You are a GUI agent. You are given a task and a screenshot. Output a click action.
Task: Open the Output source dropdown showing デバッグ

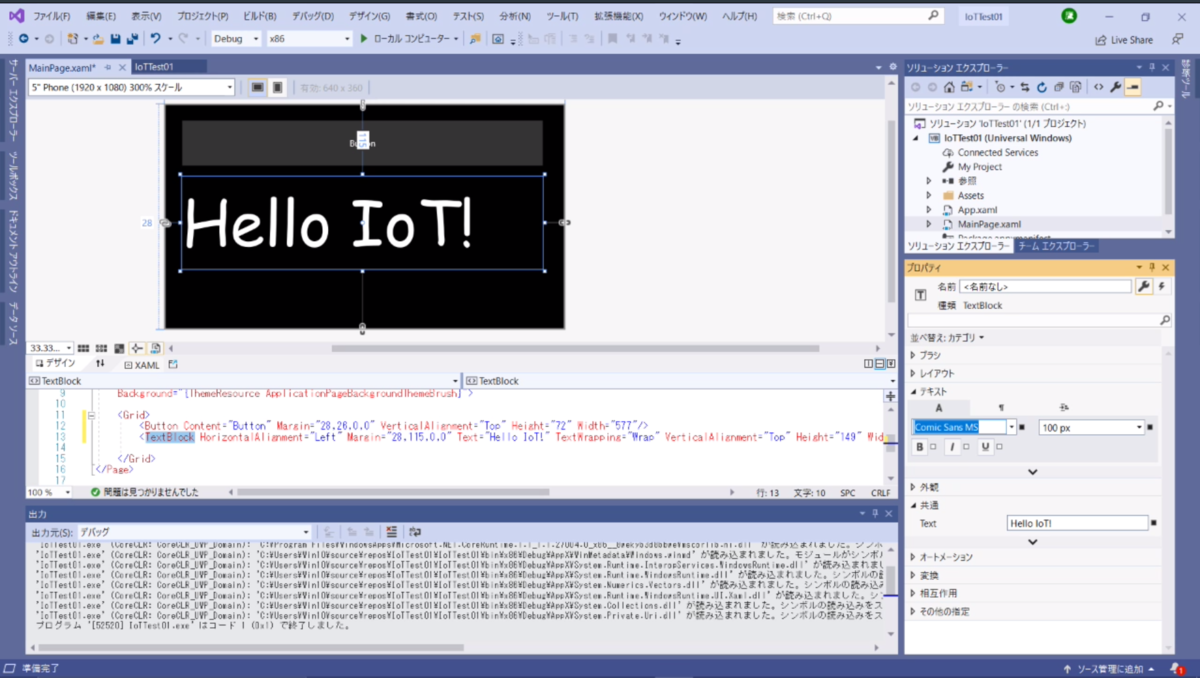click(x=195, y=532)
